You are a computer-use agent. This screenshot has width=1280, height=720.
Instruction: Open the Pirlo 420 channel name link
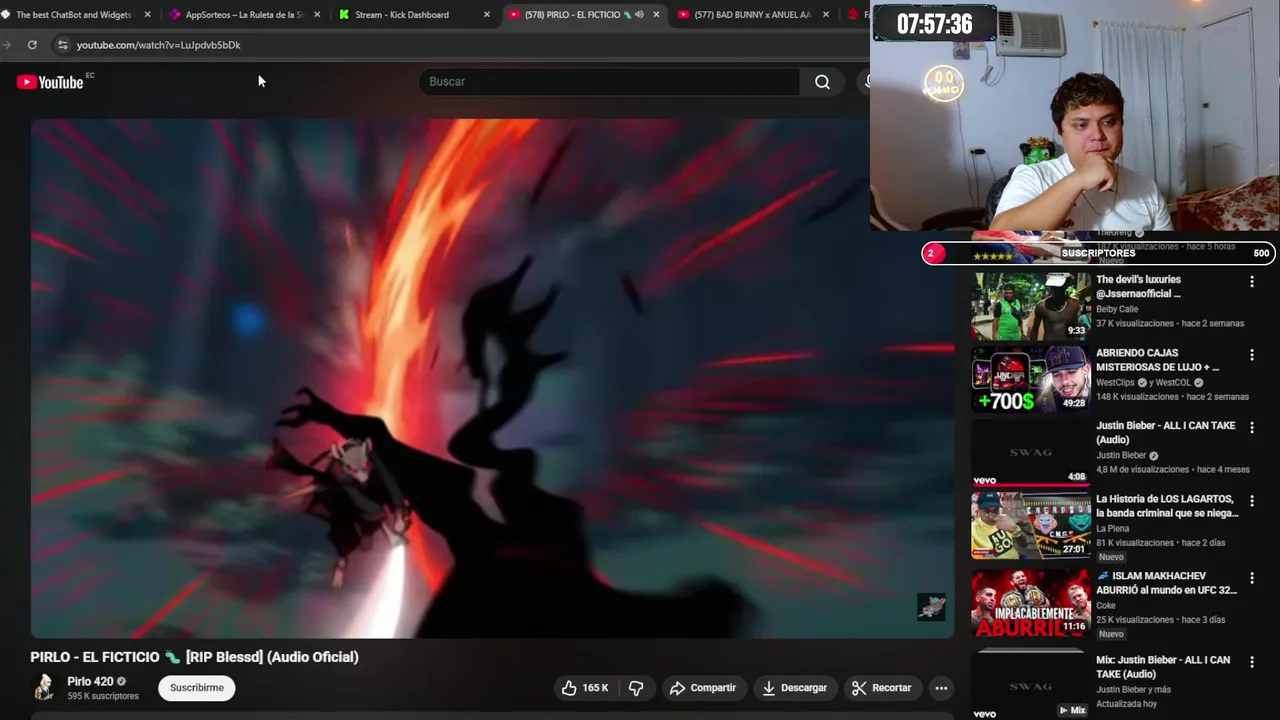(x=90, y=682)
